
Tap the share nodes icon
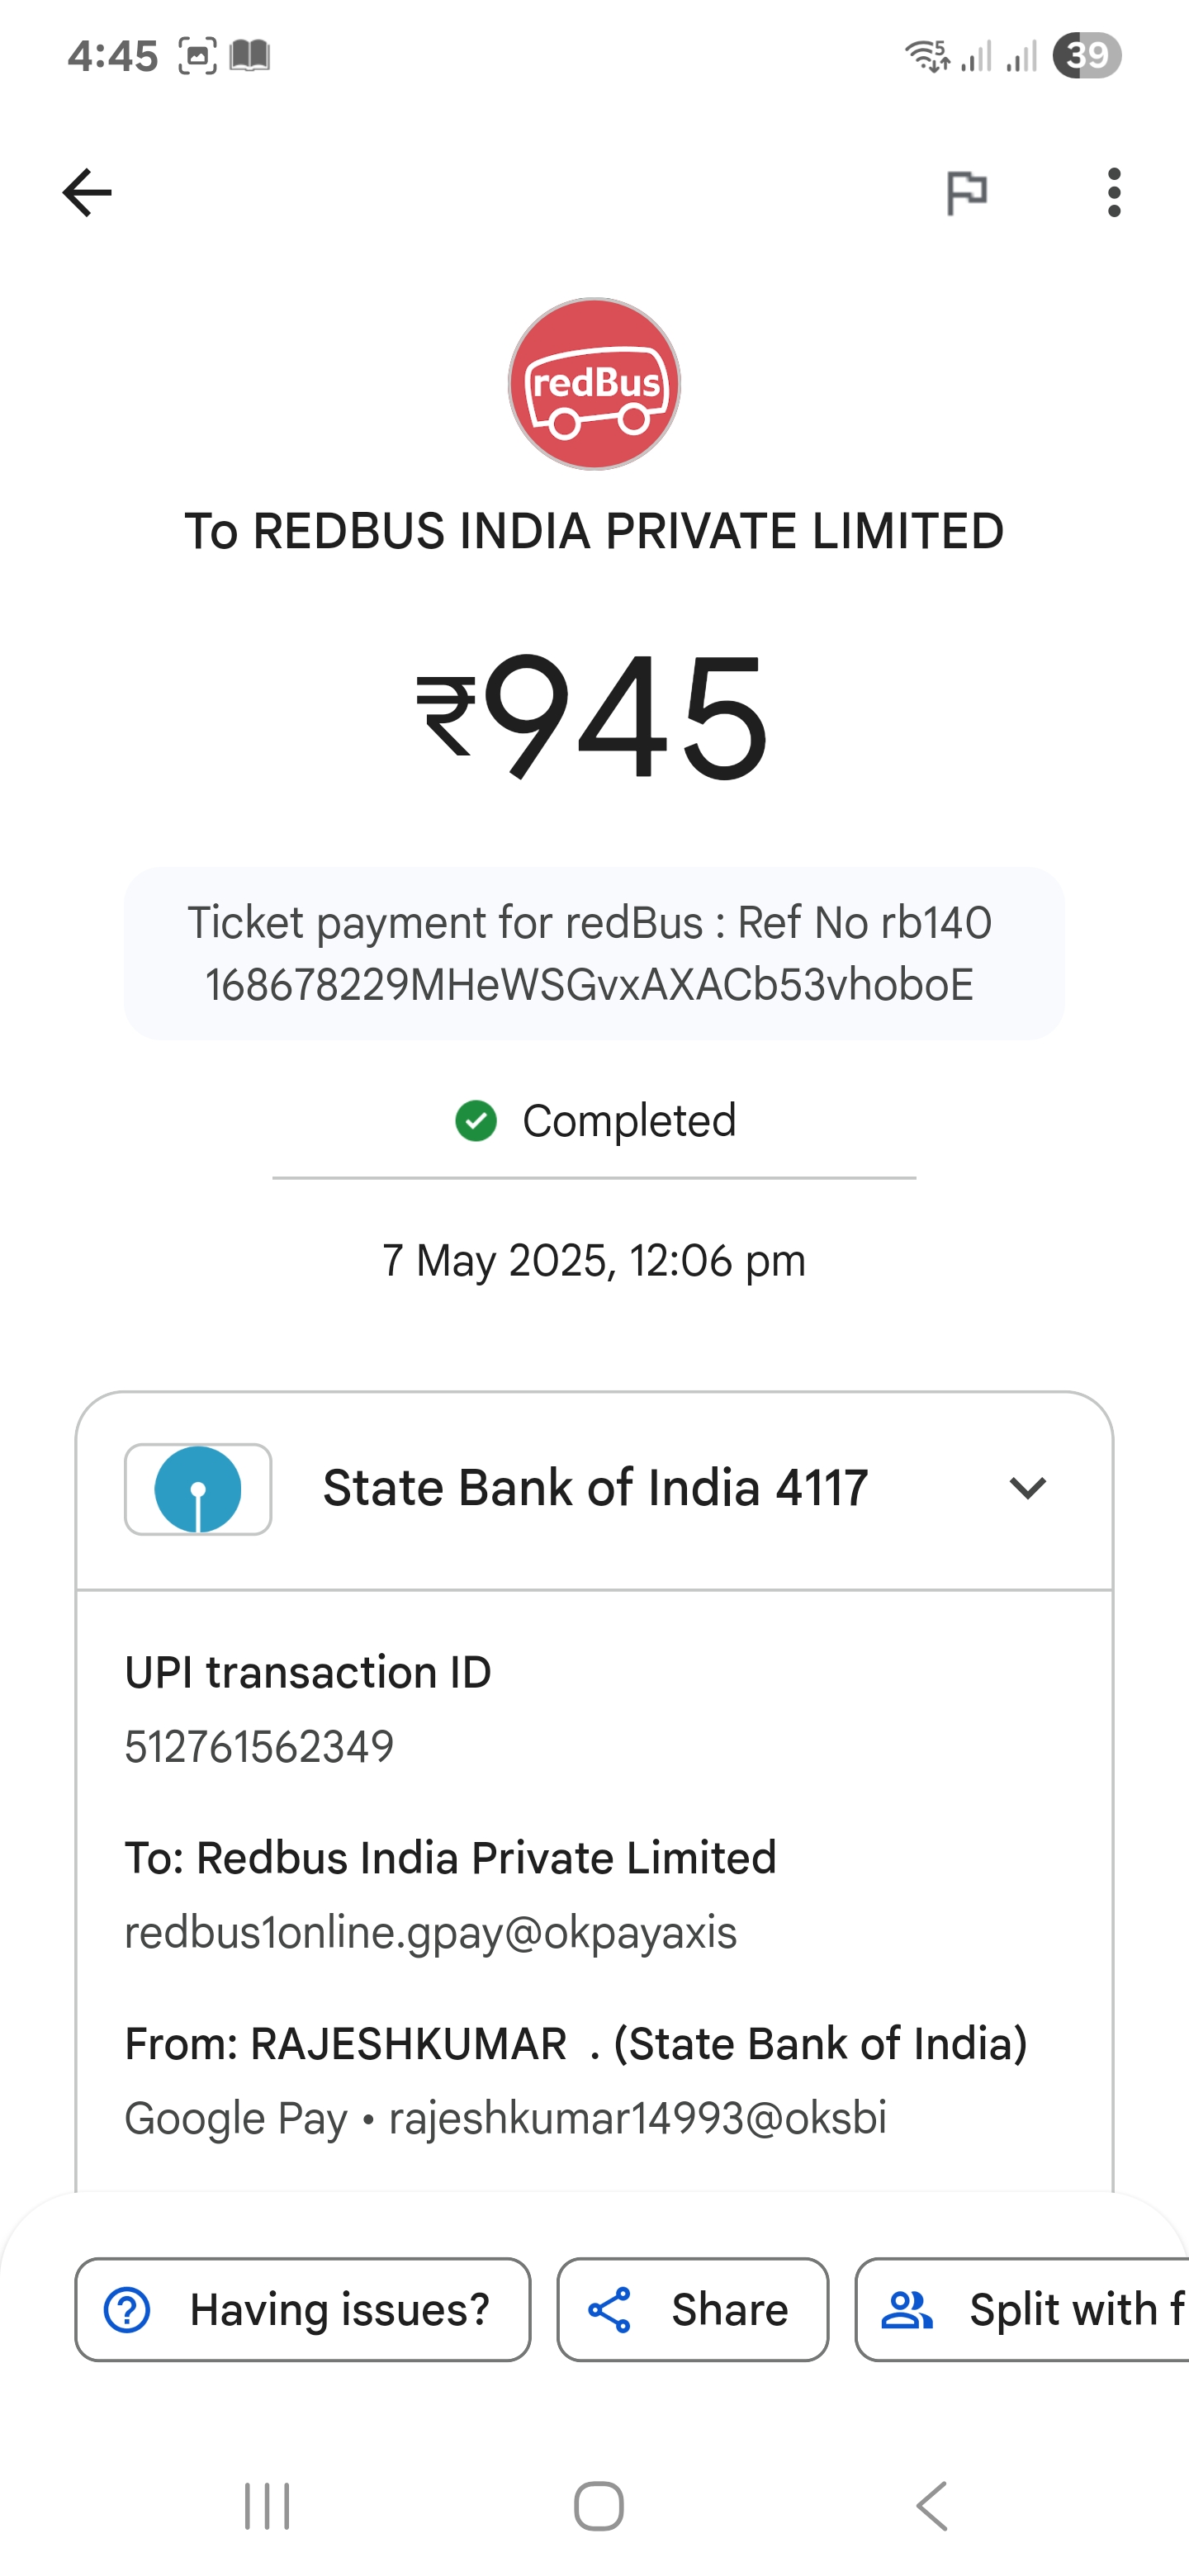[x=609, y=2309]
